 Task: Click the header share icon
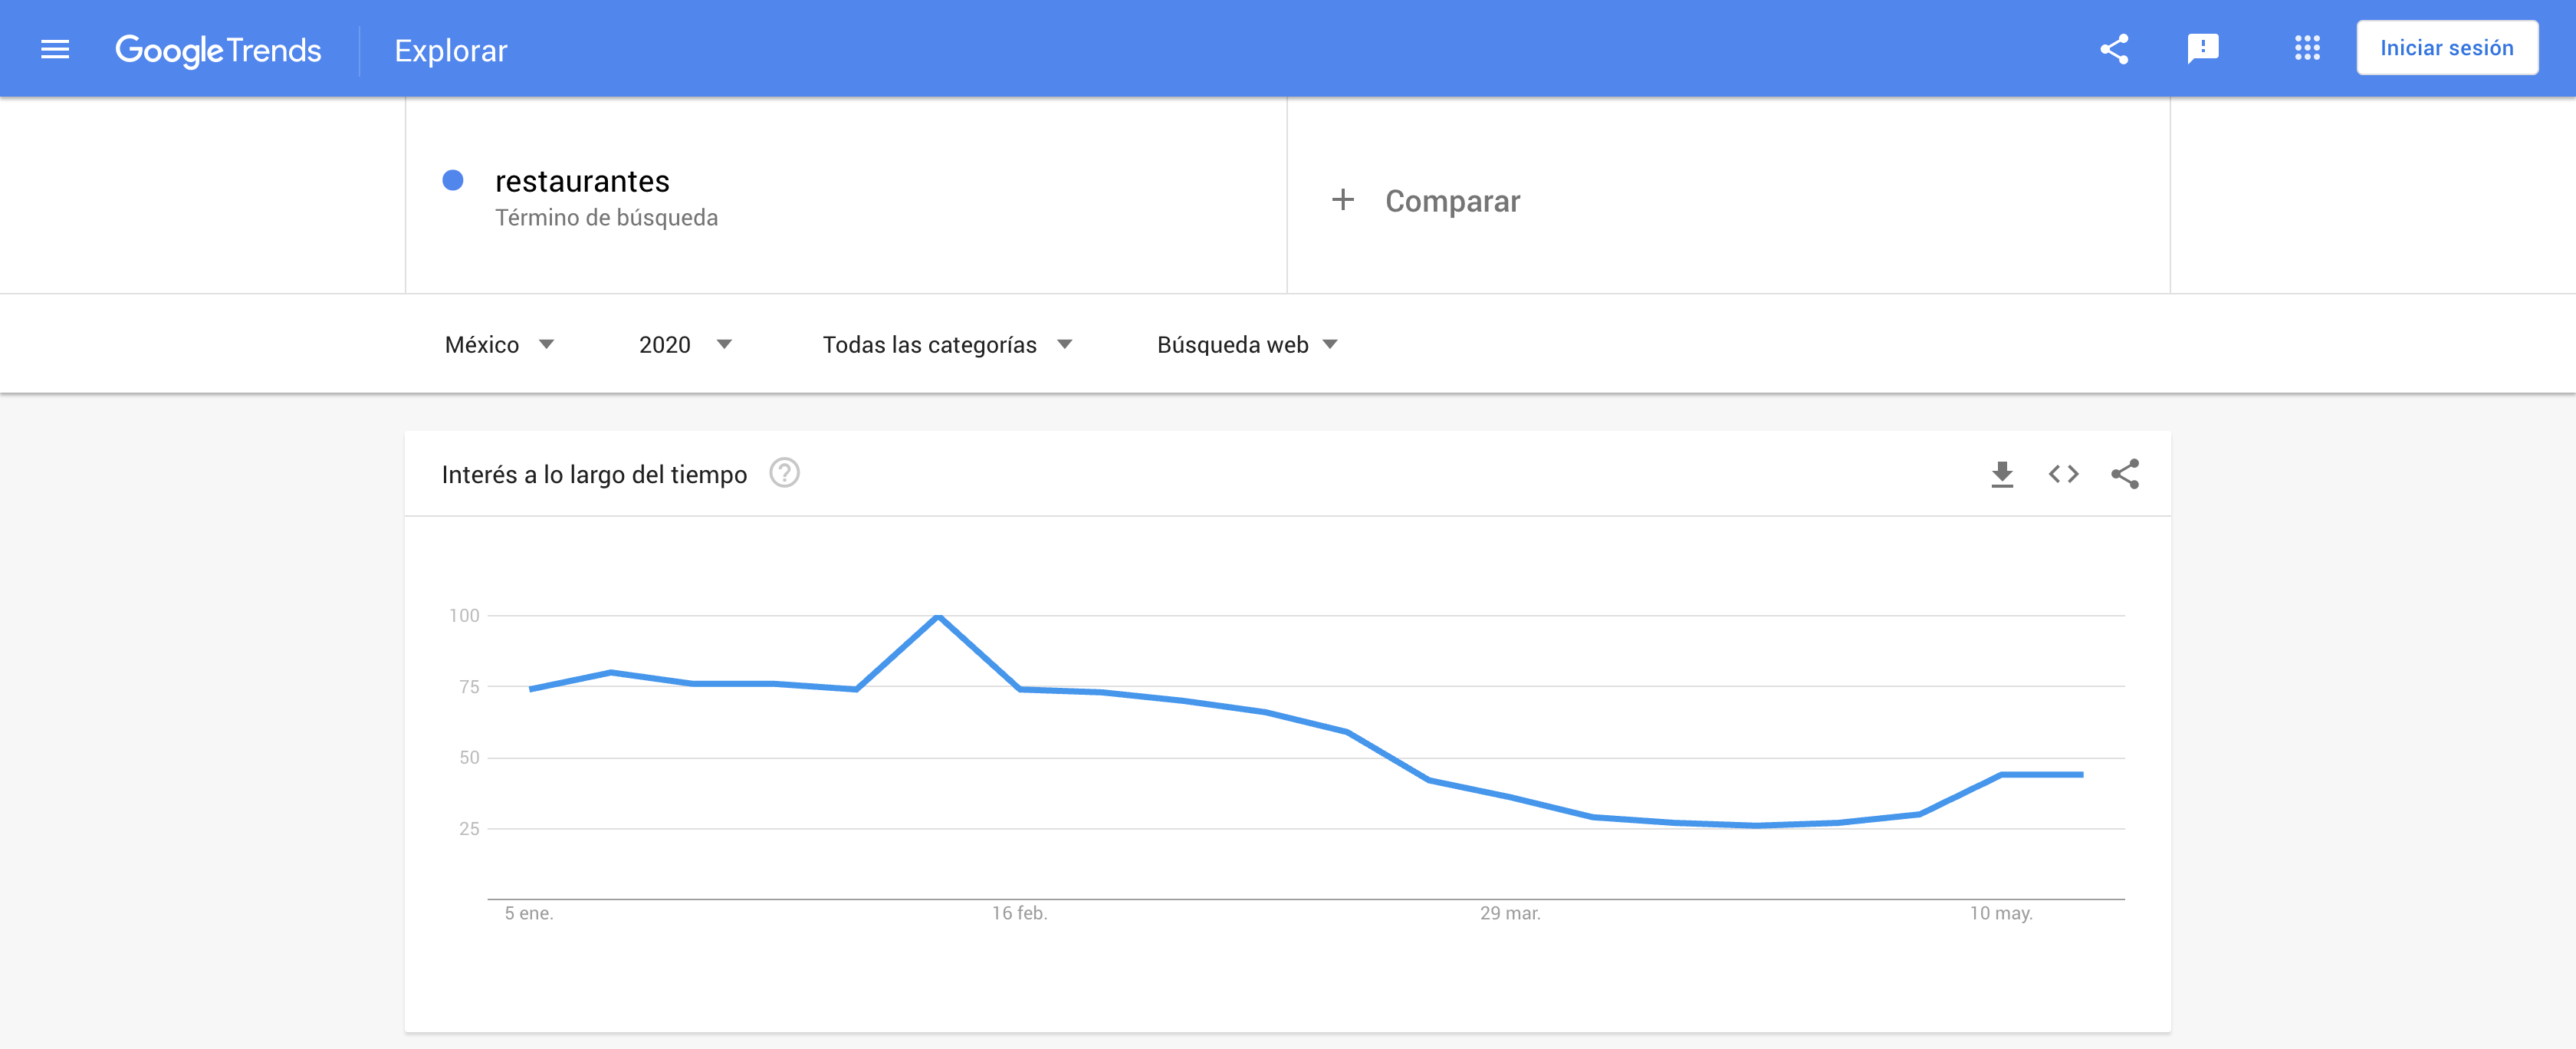tap(2114, 49)
